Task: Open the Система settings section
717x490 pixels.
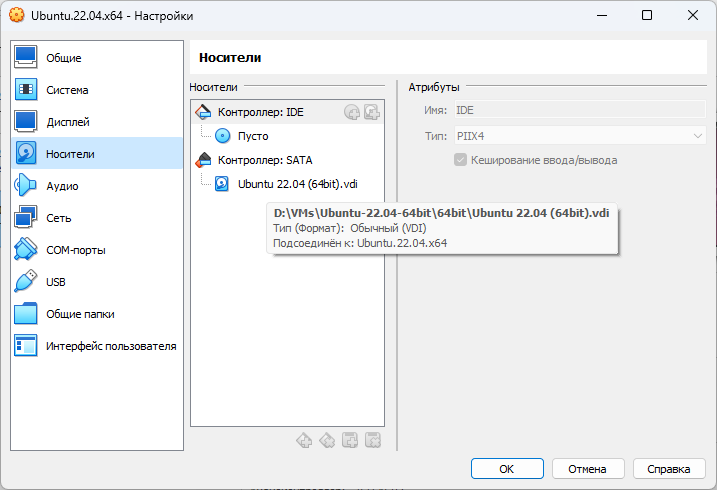Action: coord(67,90)
